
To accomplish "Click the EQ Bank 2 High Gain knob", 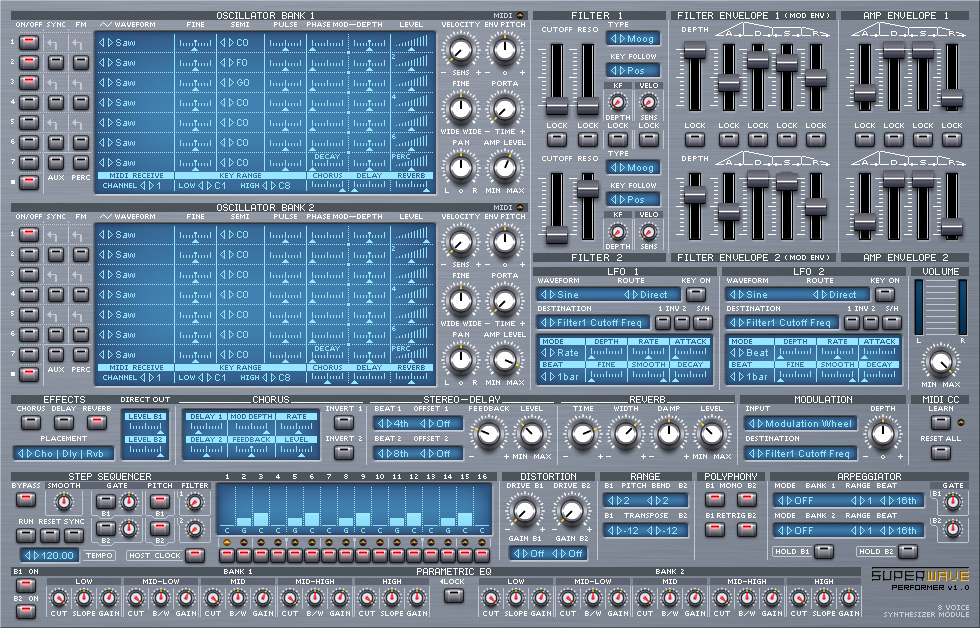I will [x=849, y=599].
